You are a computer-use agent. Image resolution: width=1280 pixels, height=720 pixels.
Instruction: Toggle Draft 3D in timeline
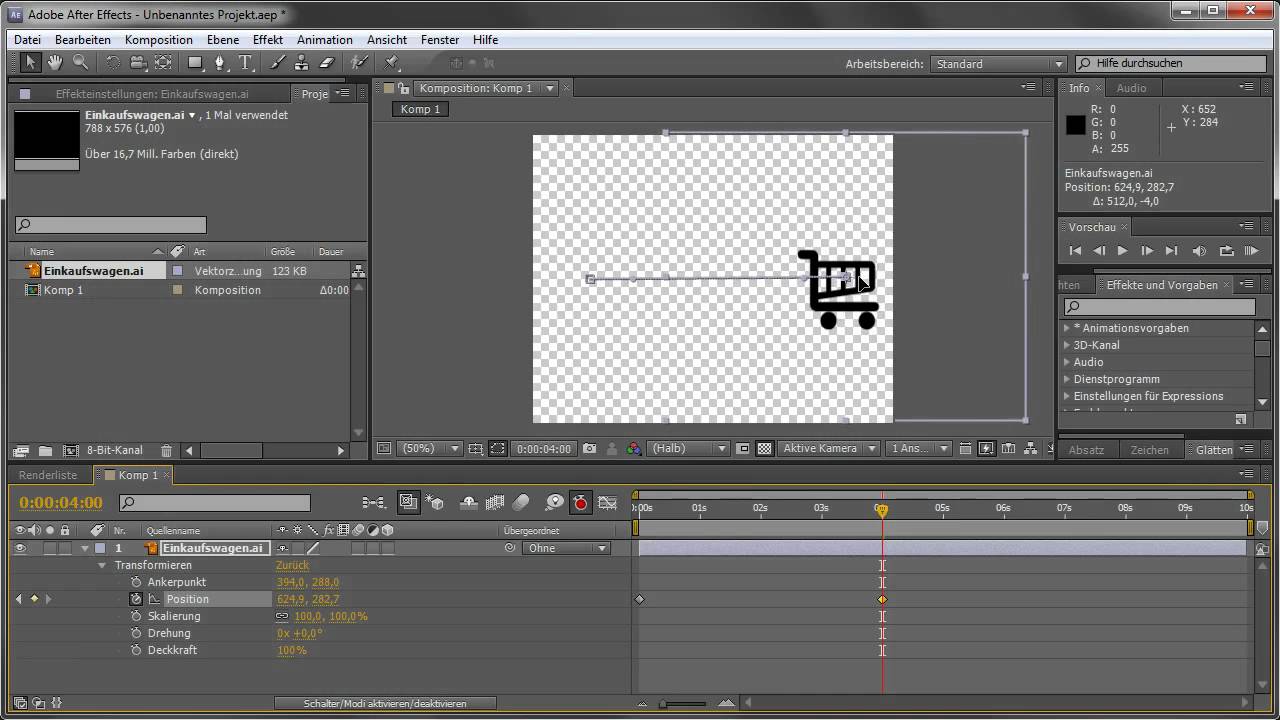pos(435,502)
